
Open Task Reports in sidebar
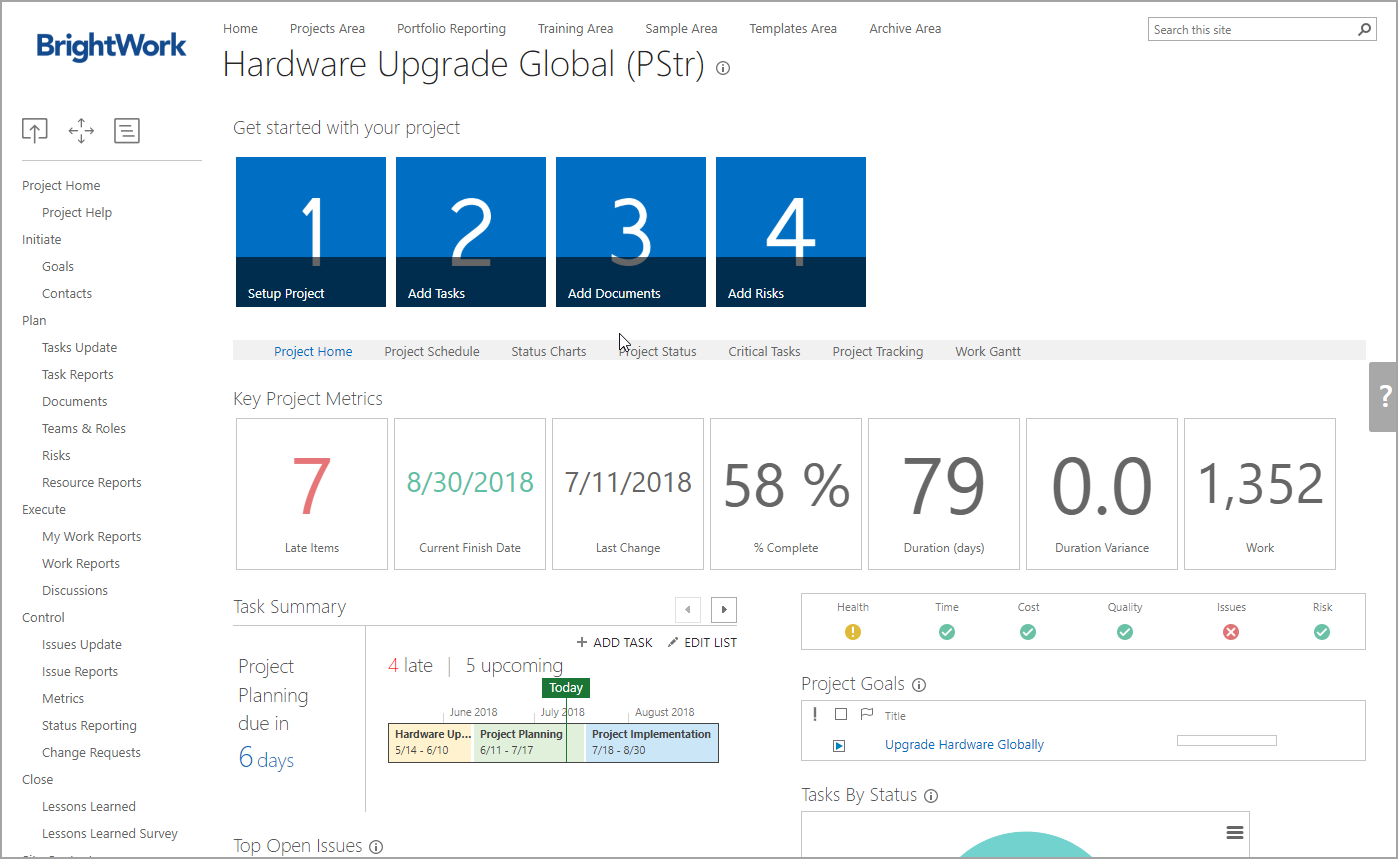[x=78, y=375]
